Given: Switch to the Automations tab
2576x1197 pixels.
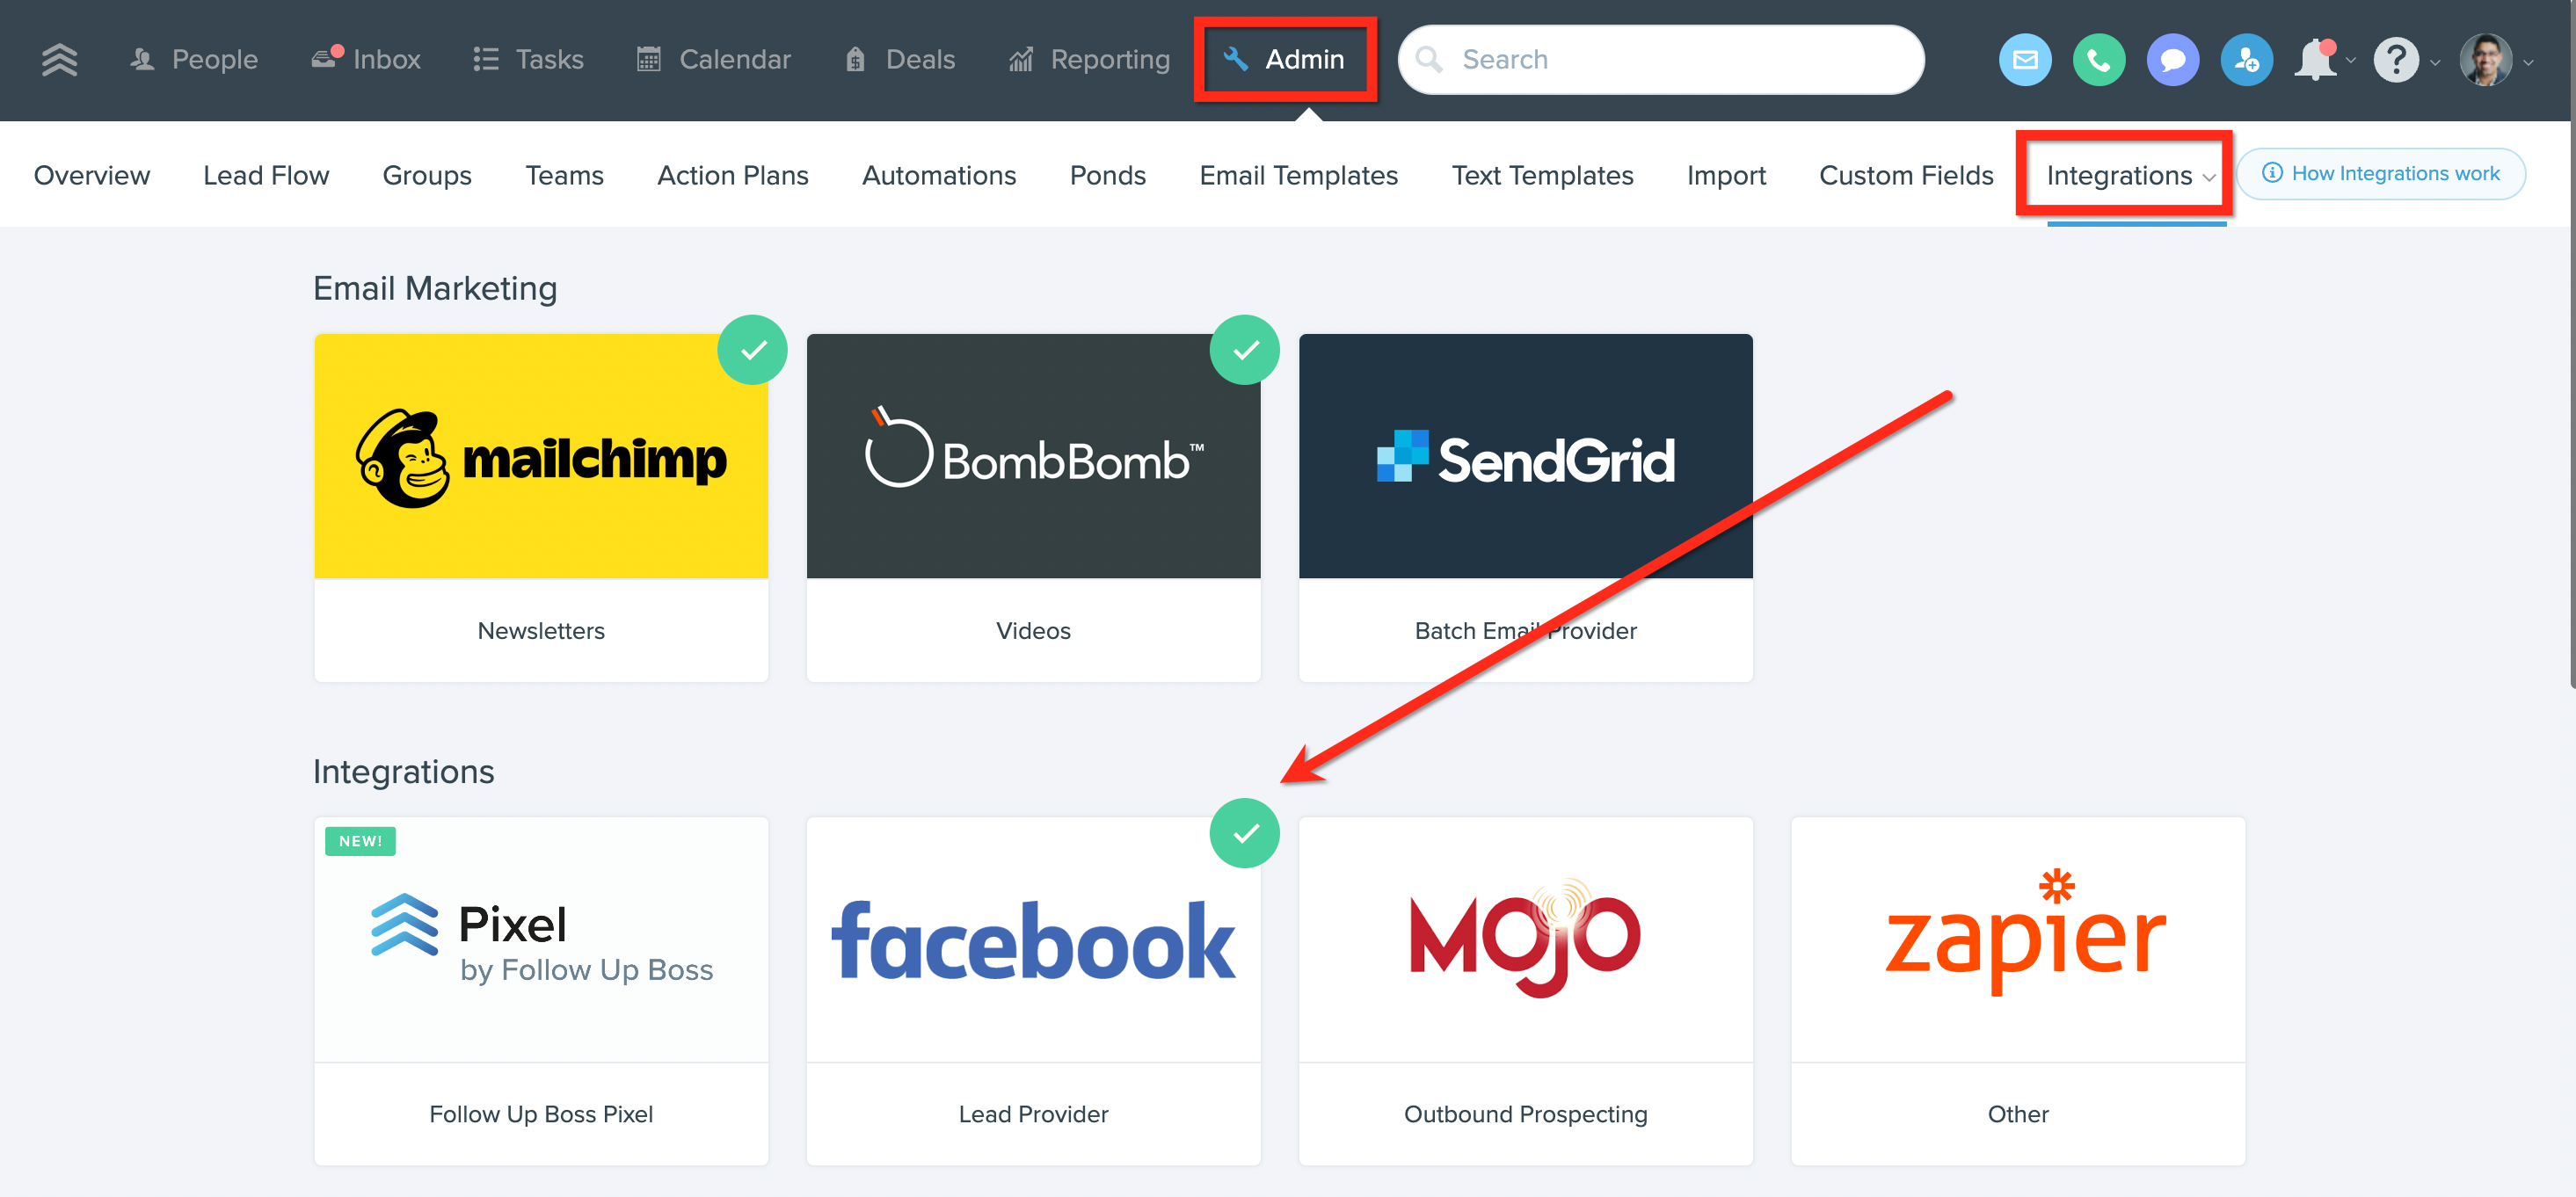Looking at the screenshot, I should (x=939, y=174).
